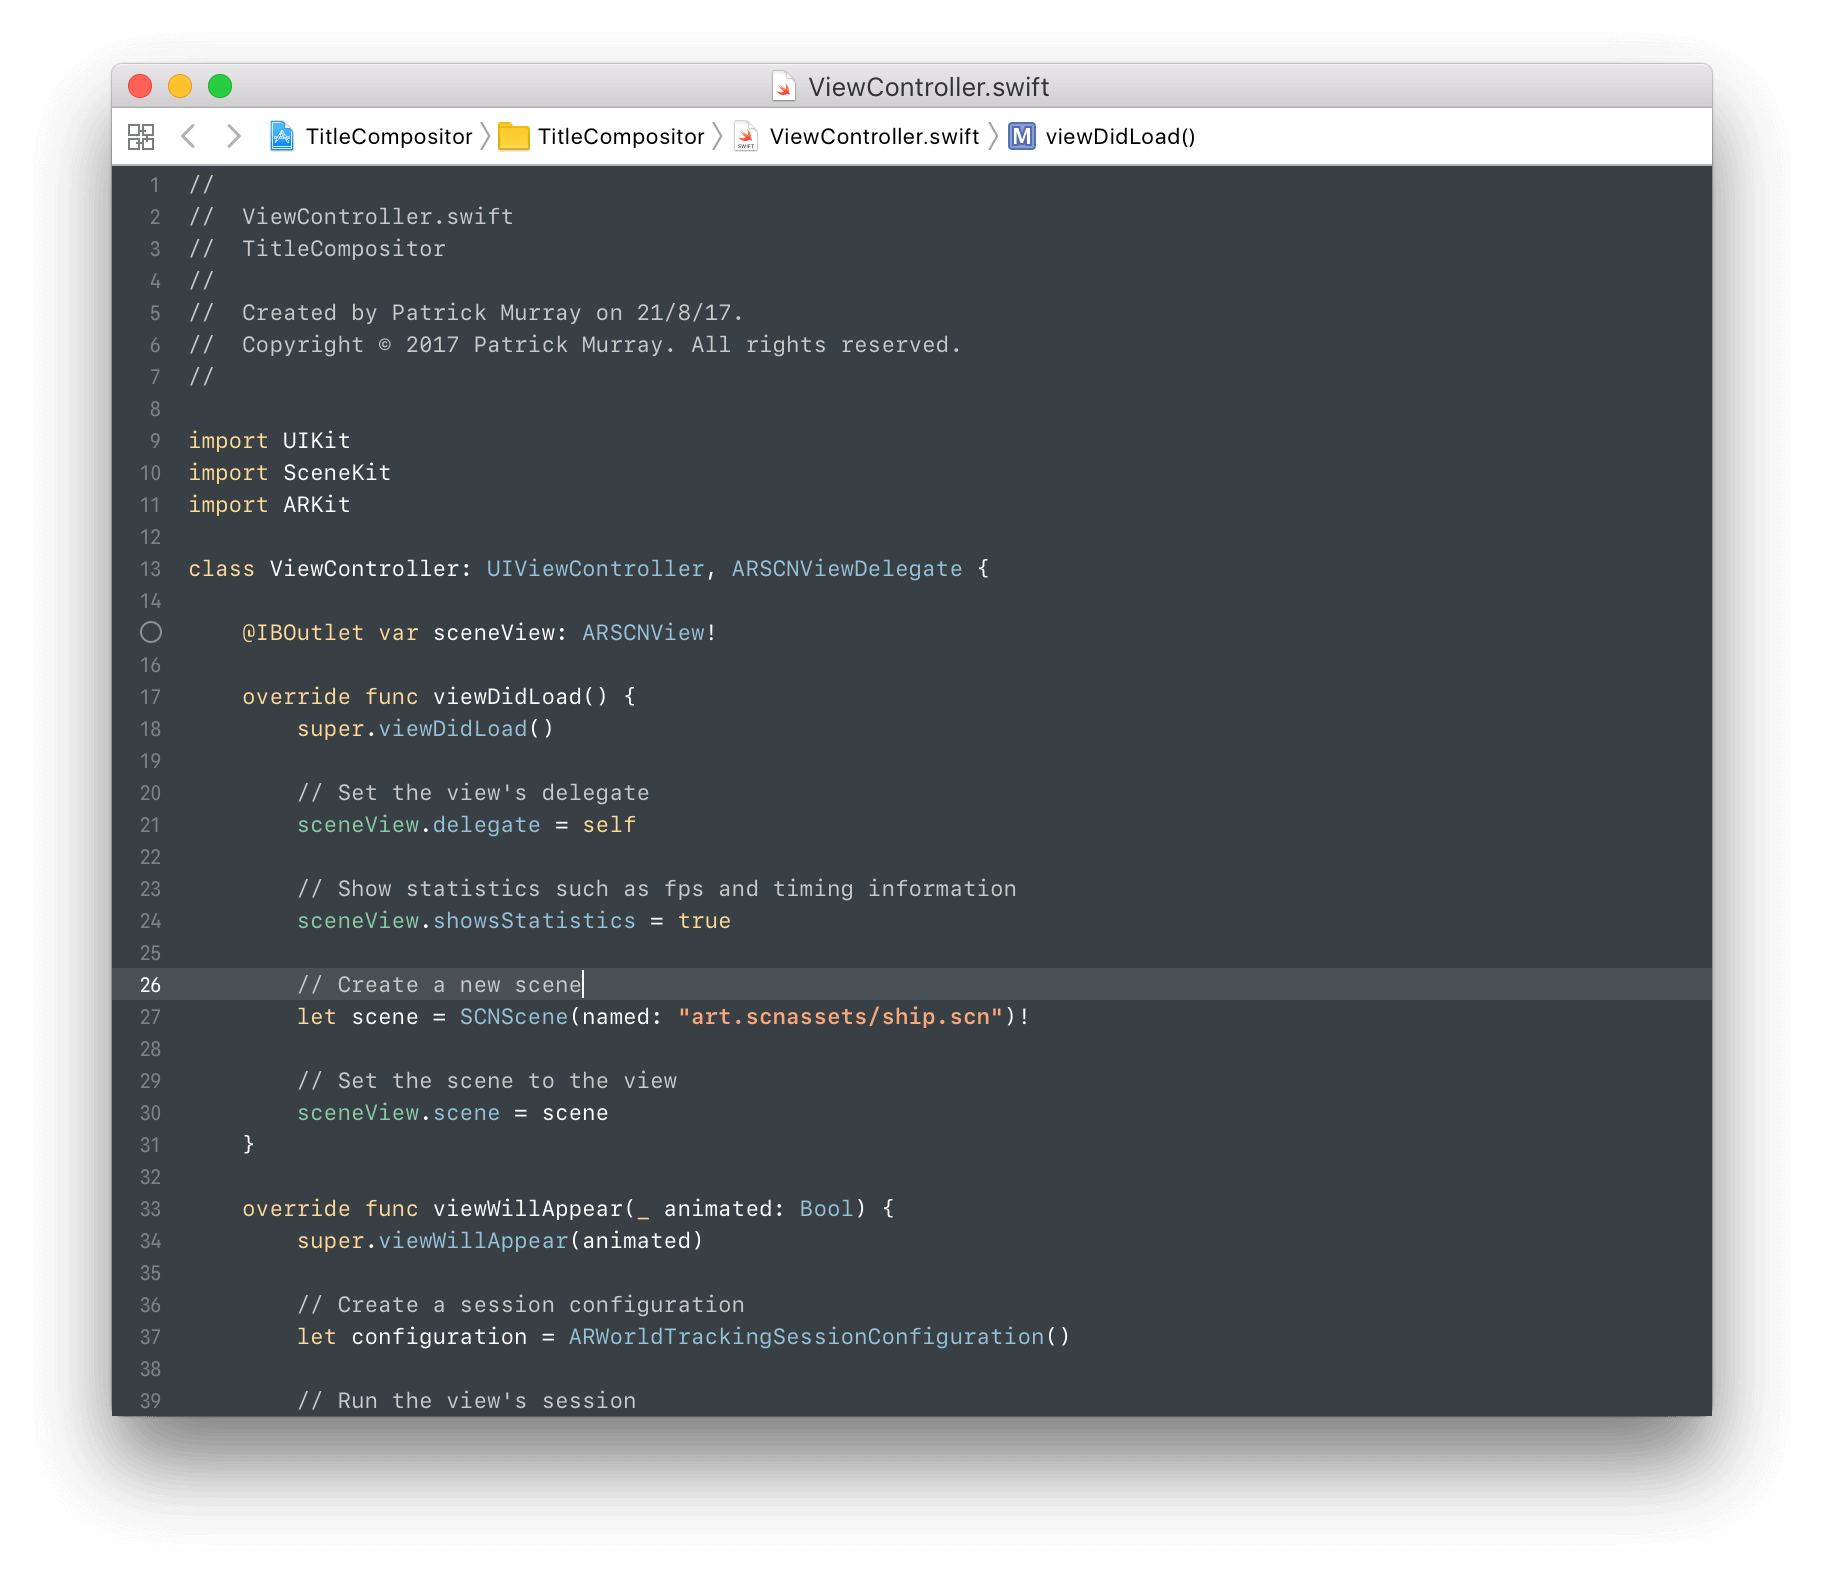Click the ARSCNView type on outlet line

pyautogui.click(x=643, y=633)
